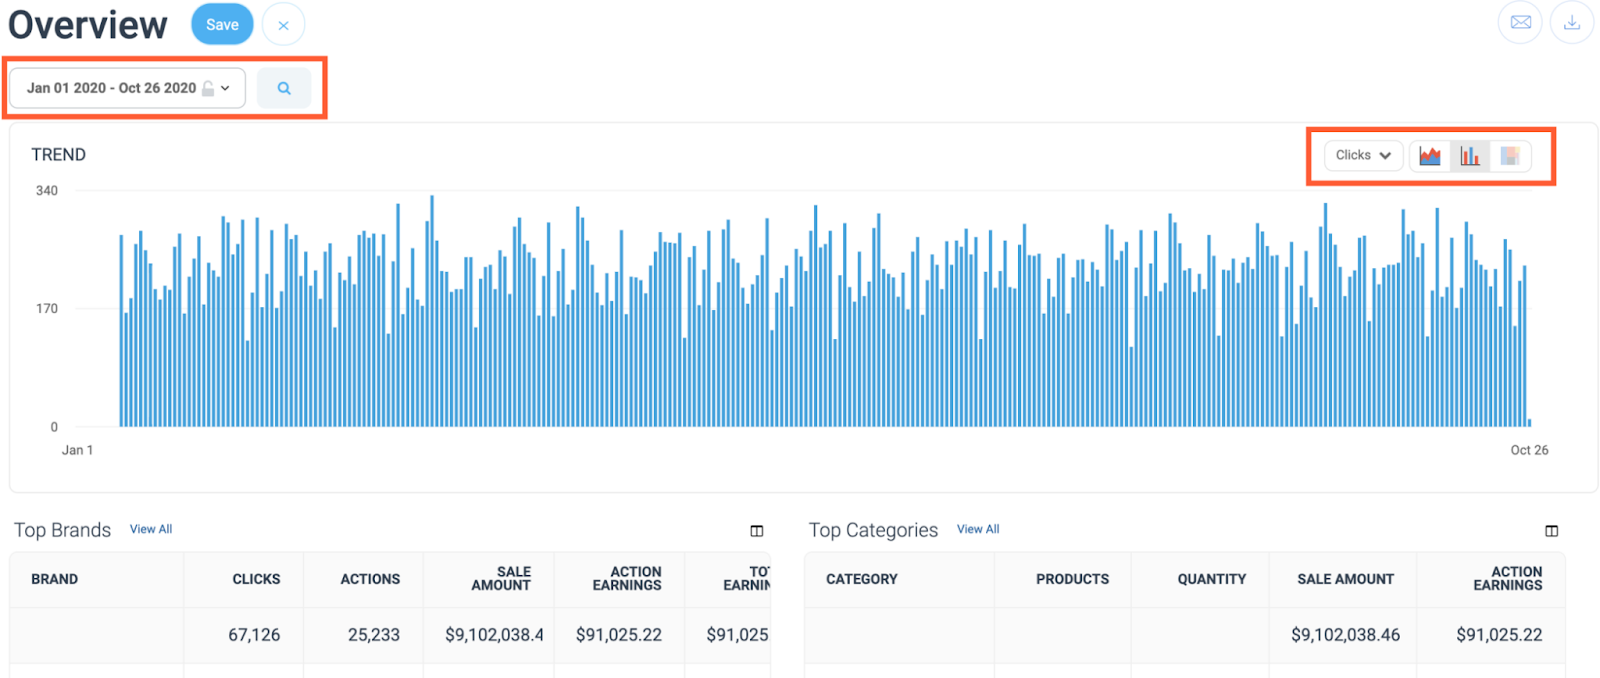Switch to heatmap chart view
This screenshot has width=1600, height=678.
tap(1510, 156)
